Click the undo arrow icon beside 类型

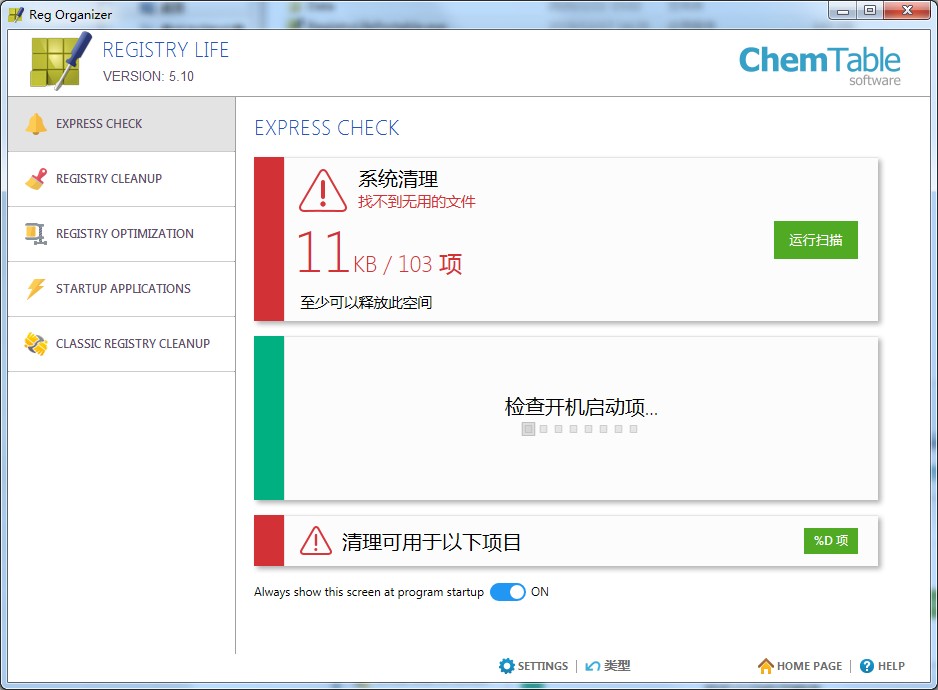pyautogui.click(x=592, y=666)
